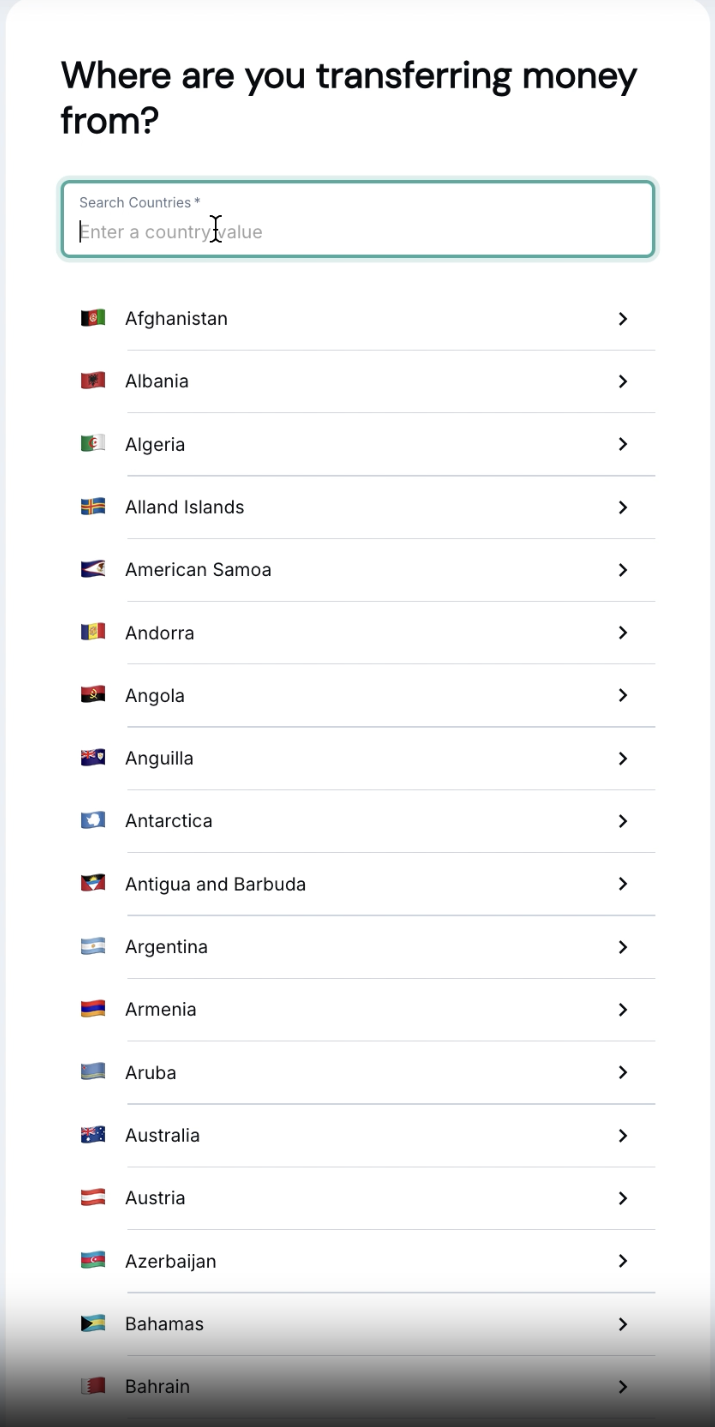Click the Austria flag icon
This screenshot has width=715, height=1427.
92,1198
